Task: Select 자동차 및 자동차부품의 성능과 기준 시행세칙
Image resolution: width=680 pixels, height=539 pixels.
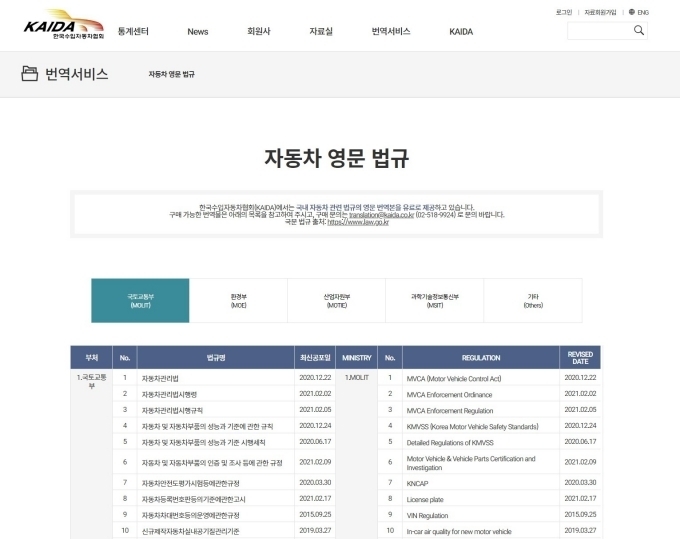Action: (203, 443)
